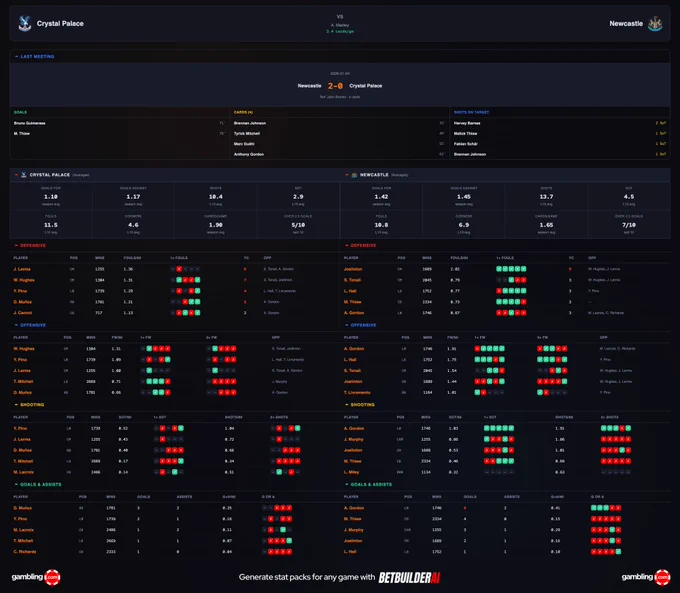Select Marc Guéhi in the Cards list
Image resolution: width=680 pixels, height=593 pixels.
click(x=244, y=144)
